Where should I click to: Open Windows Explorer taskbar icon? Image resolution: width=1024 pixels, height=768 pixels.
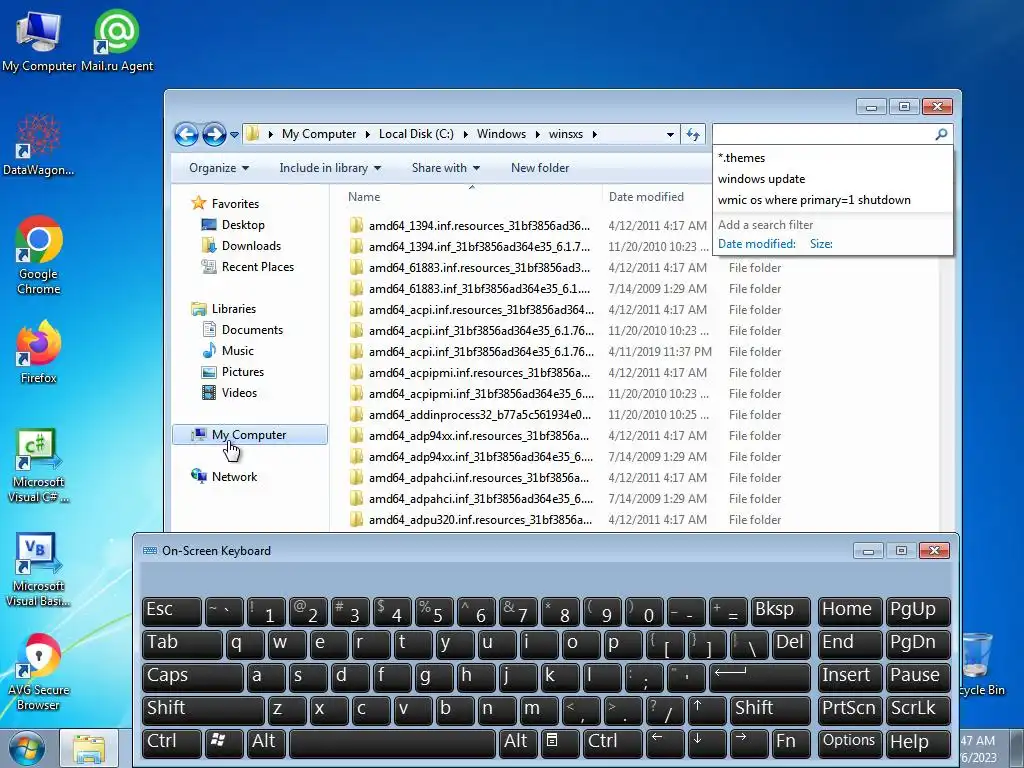[89, 748]
